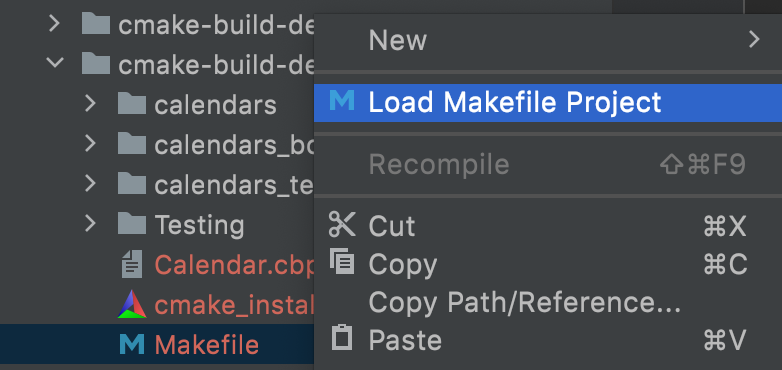Expand the calendars folder

tap(90, 104)
